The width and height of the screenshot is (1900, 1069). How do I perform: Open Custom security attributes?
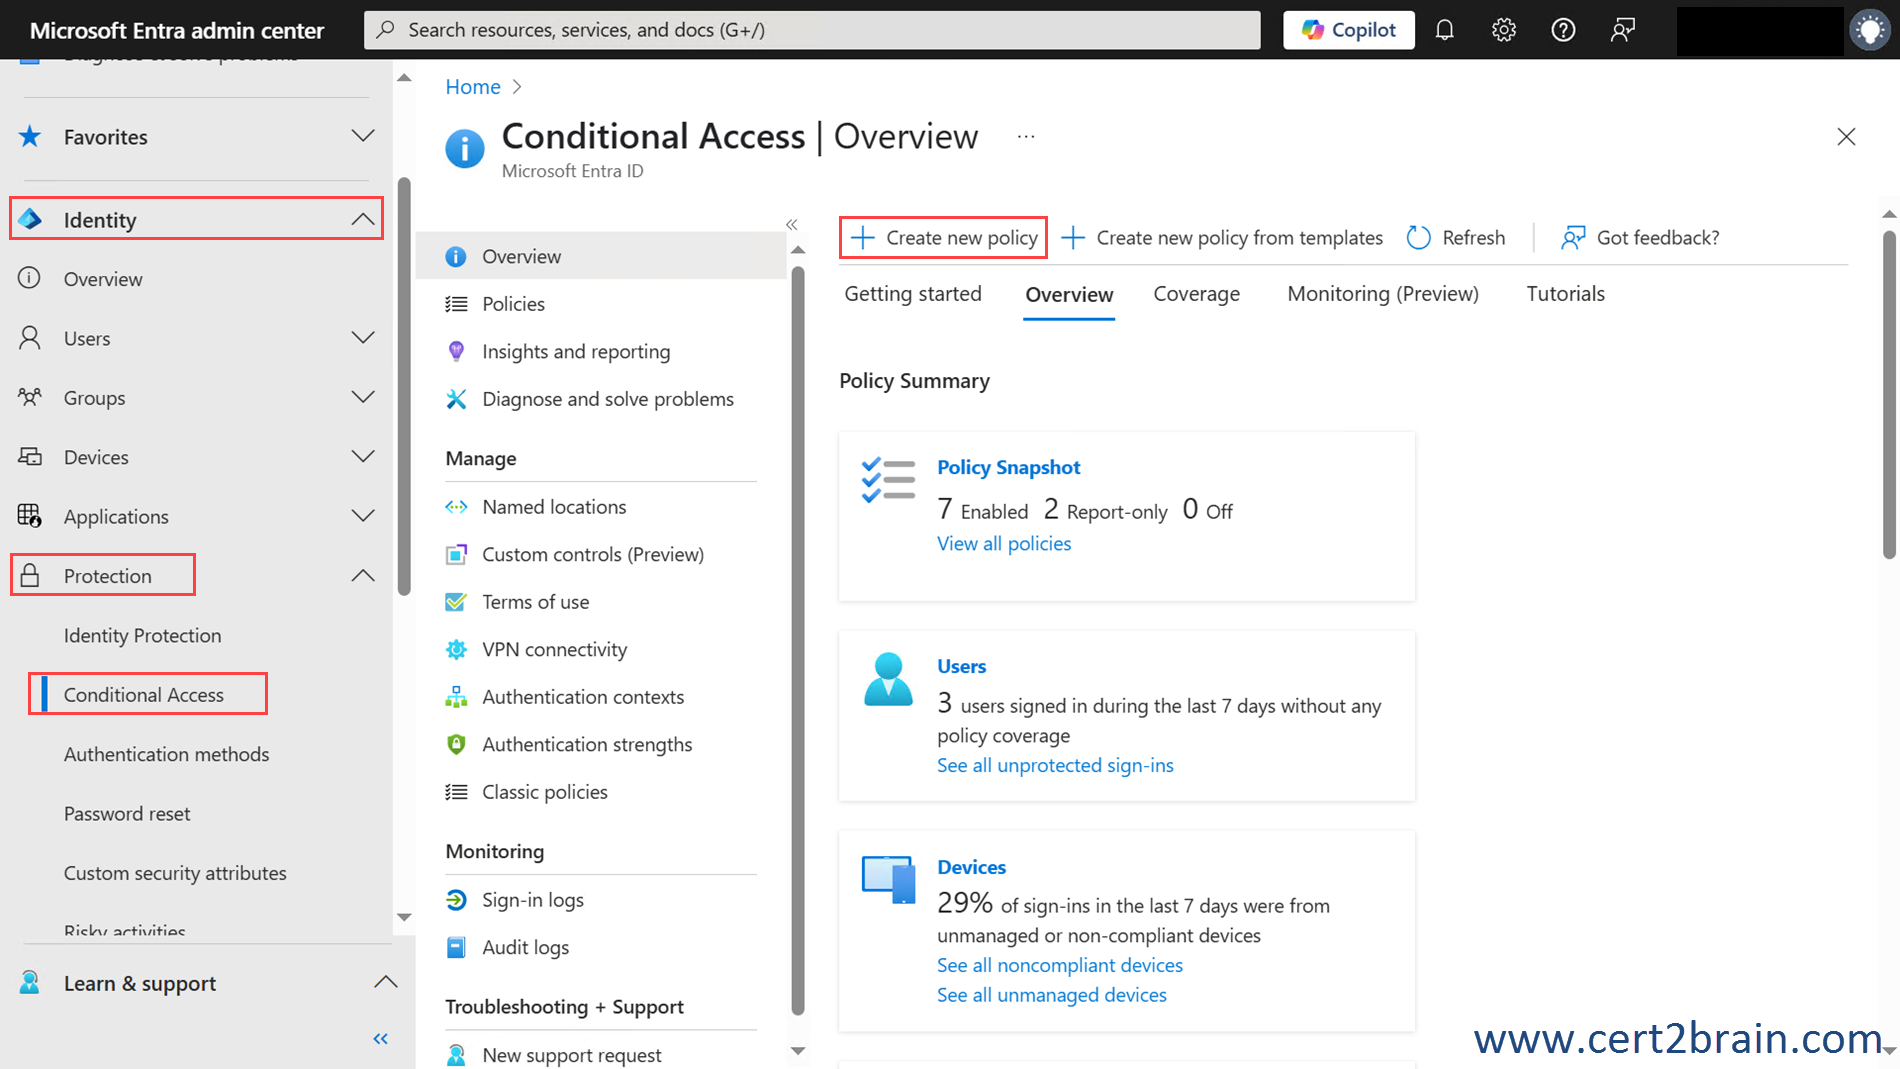[175, 873]
